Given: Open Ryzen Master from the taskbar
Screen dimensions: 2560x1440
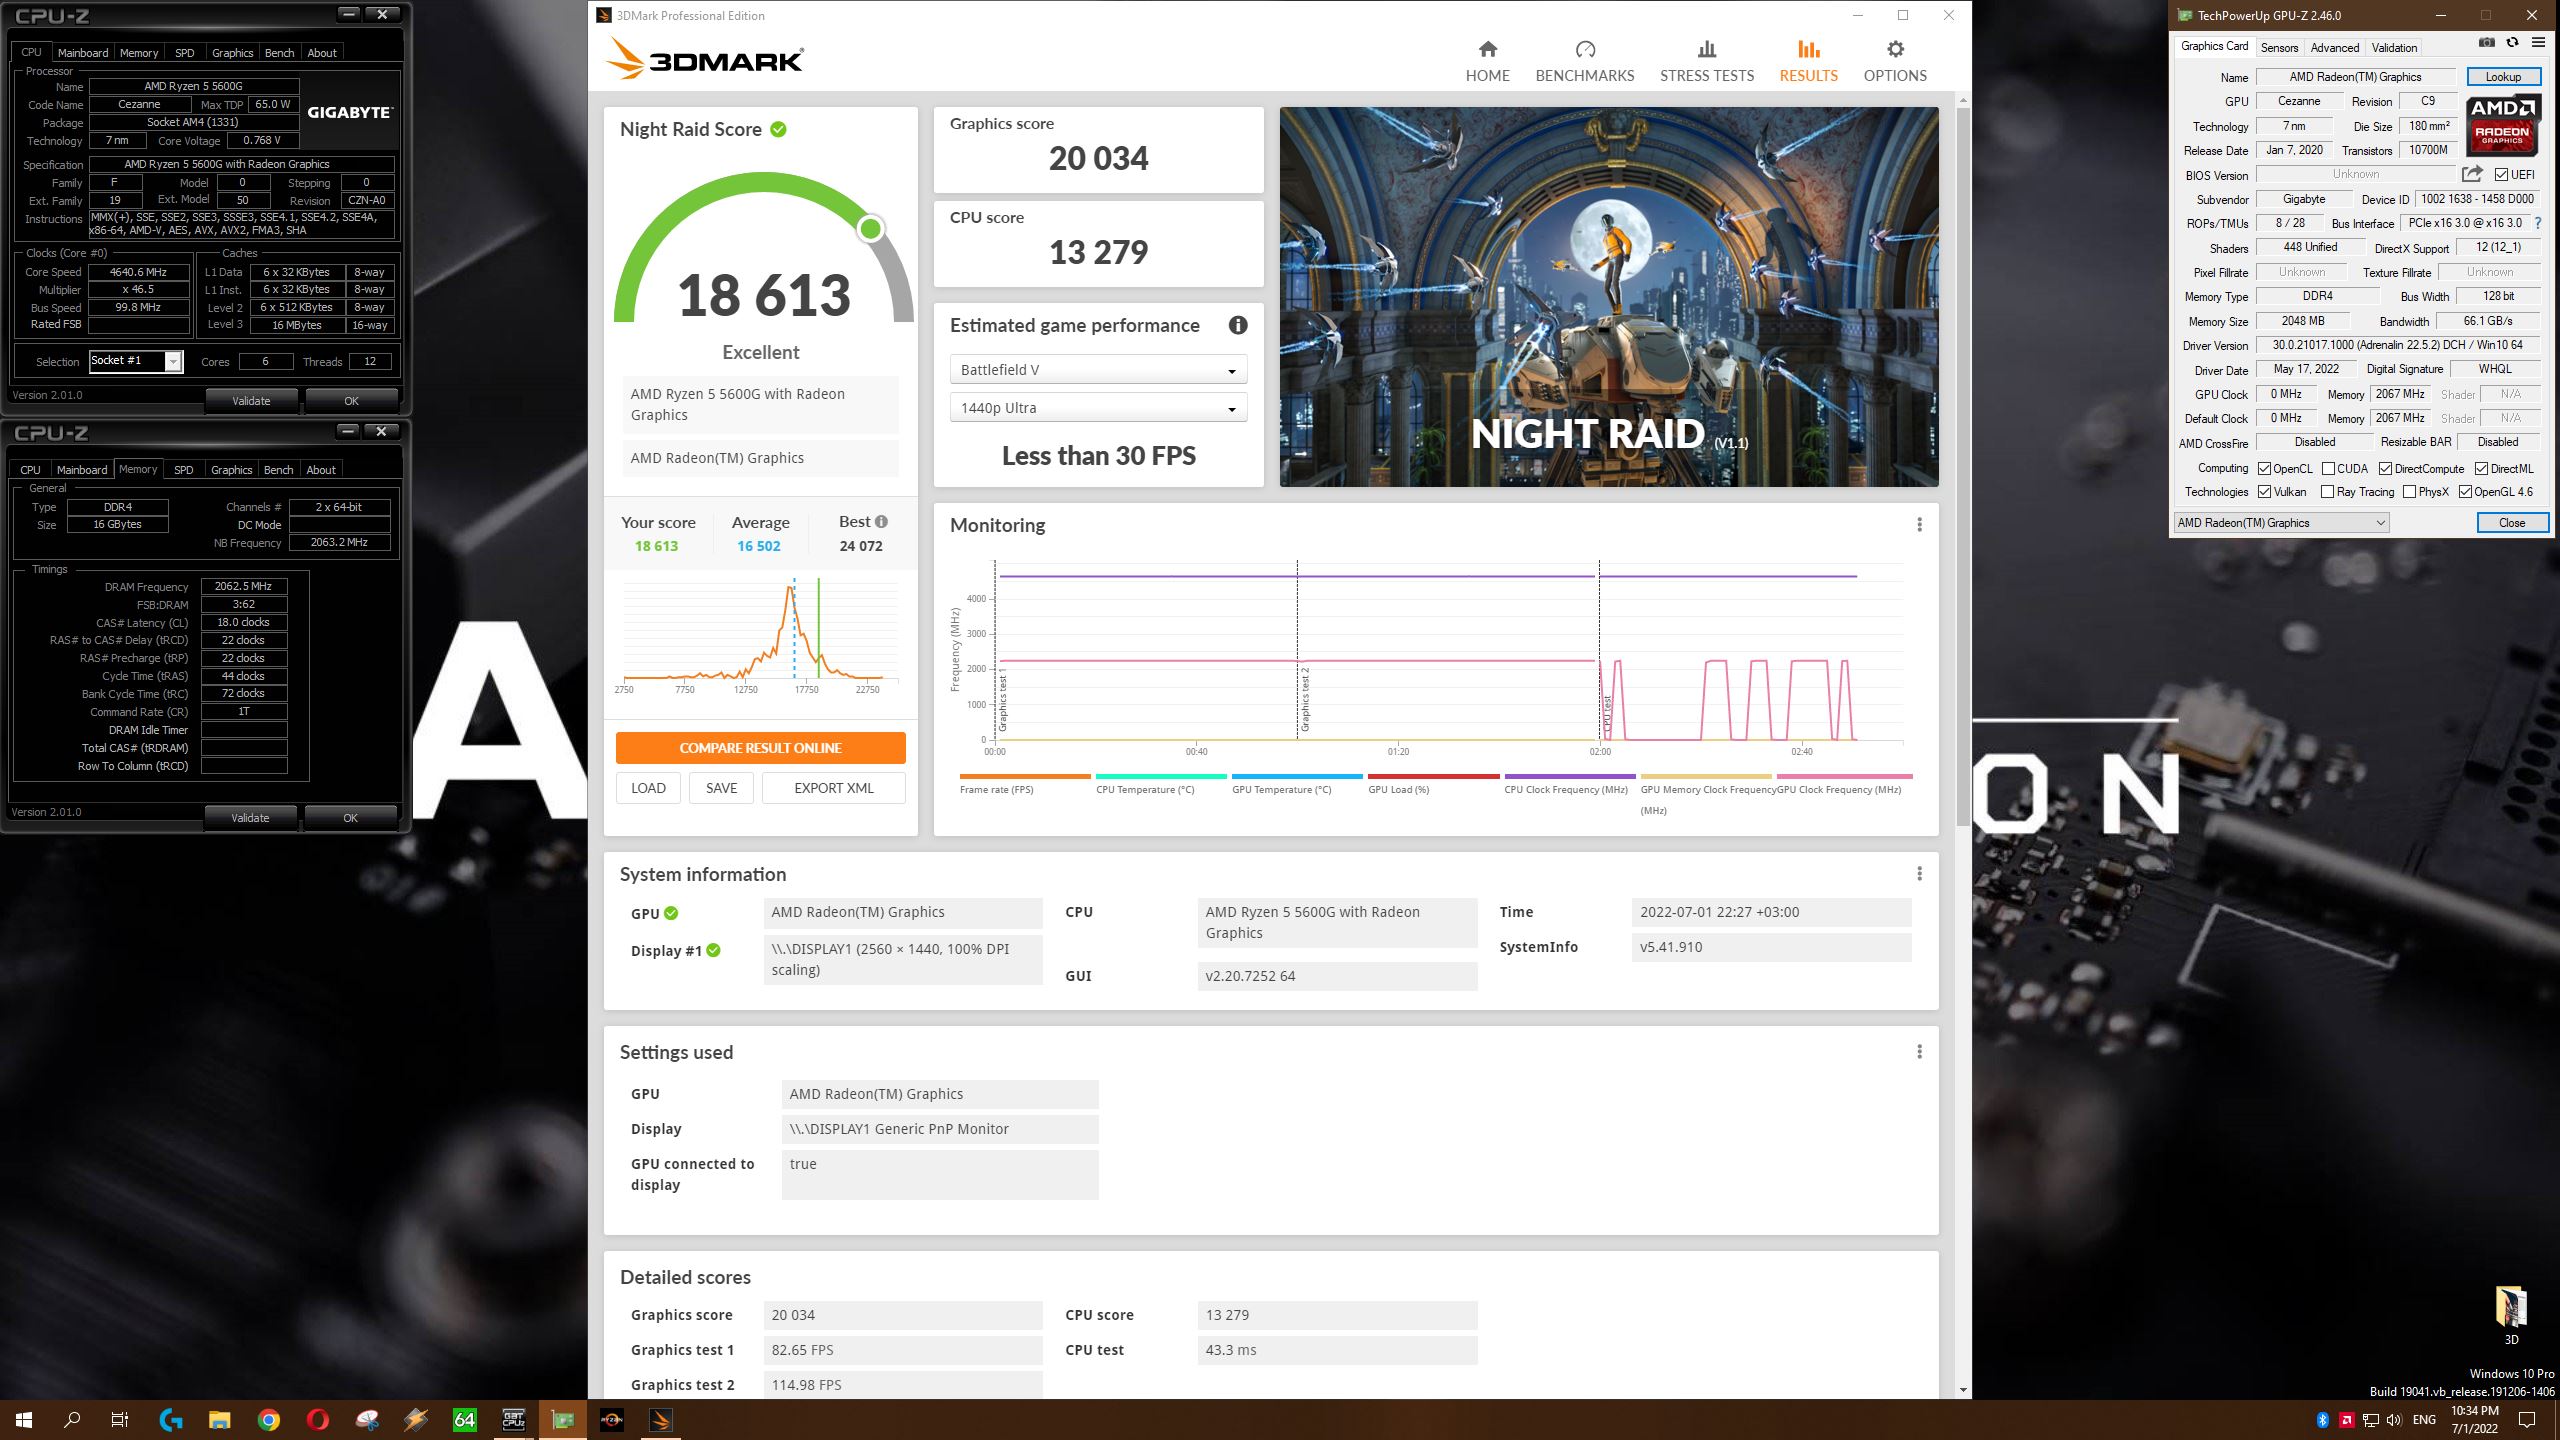Looking at the screenshot, I should pyautogui.click(x=612, y=1419).
